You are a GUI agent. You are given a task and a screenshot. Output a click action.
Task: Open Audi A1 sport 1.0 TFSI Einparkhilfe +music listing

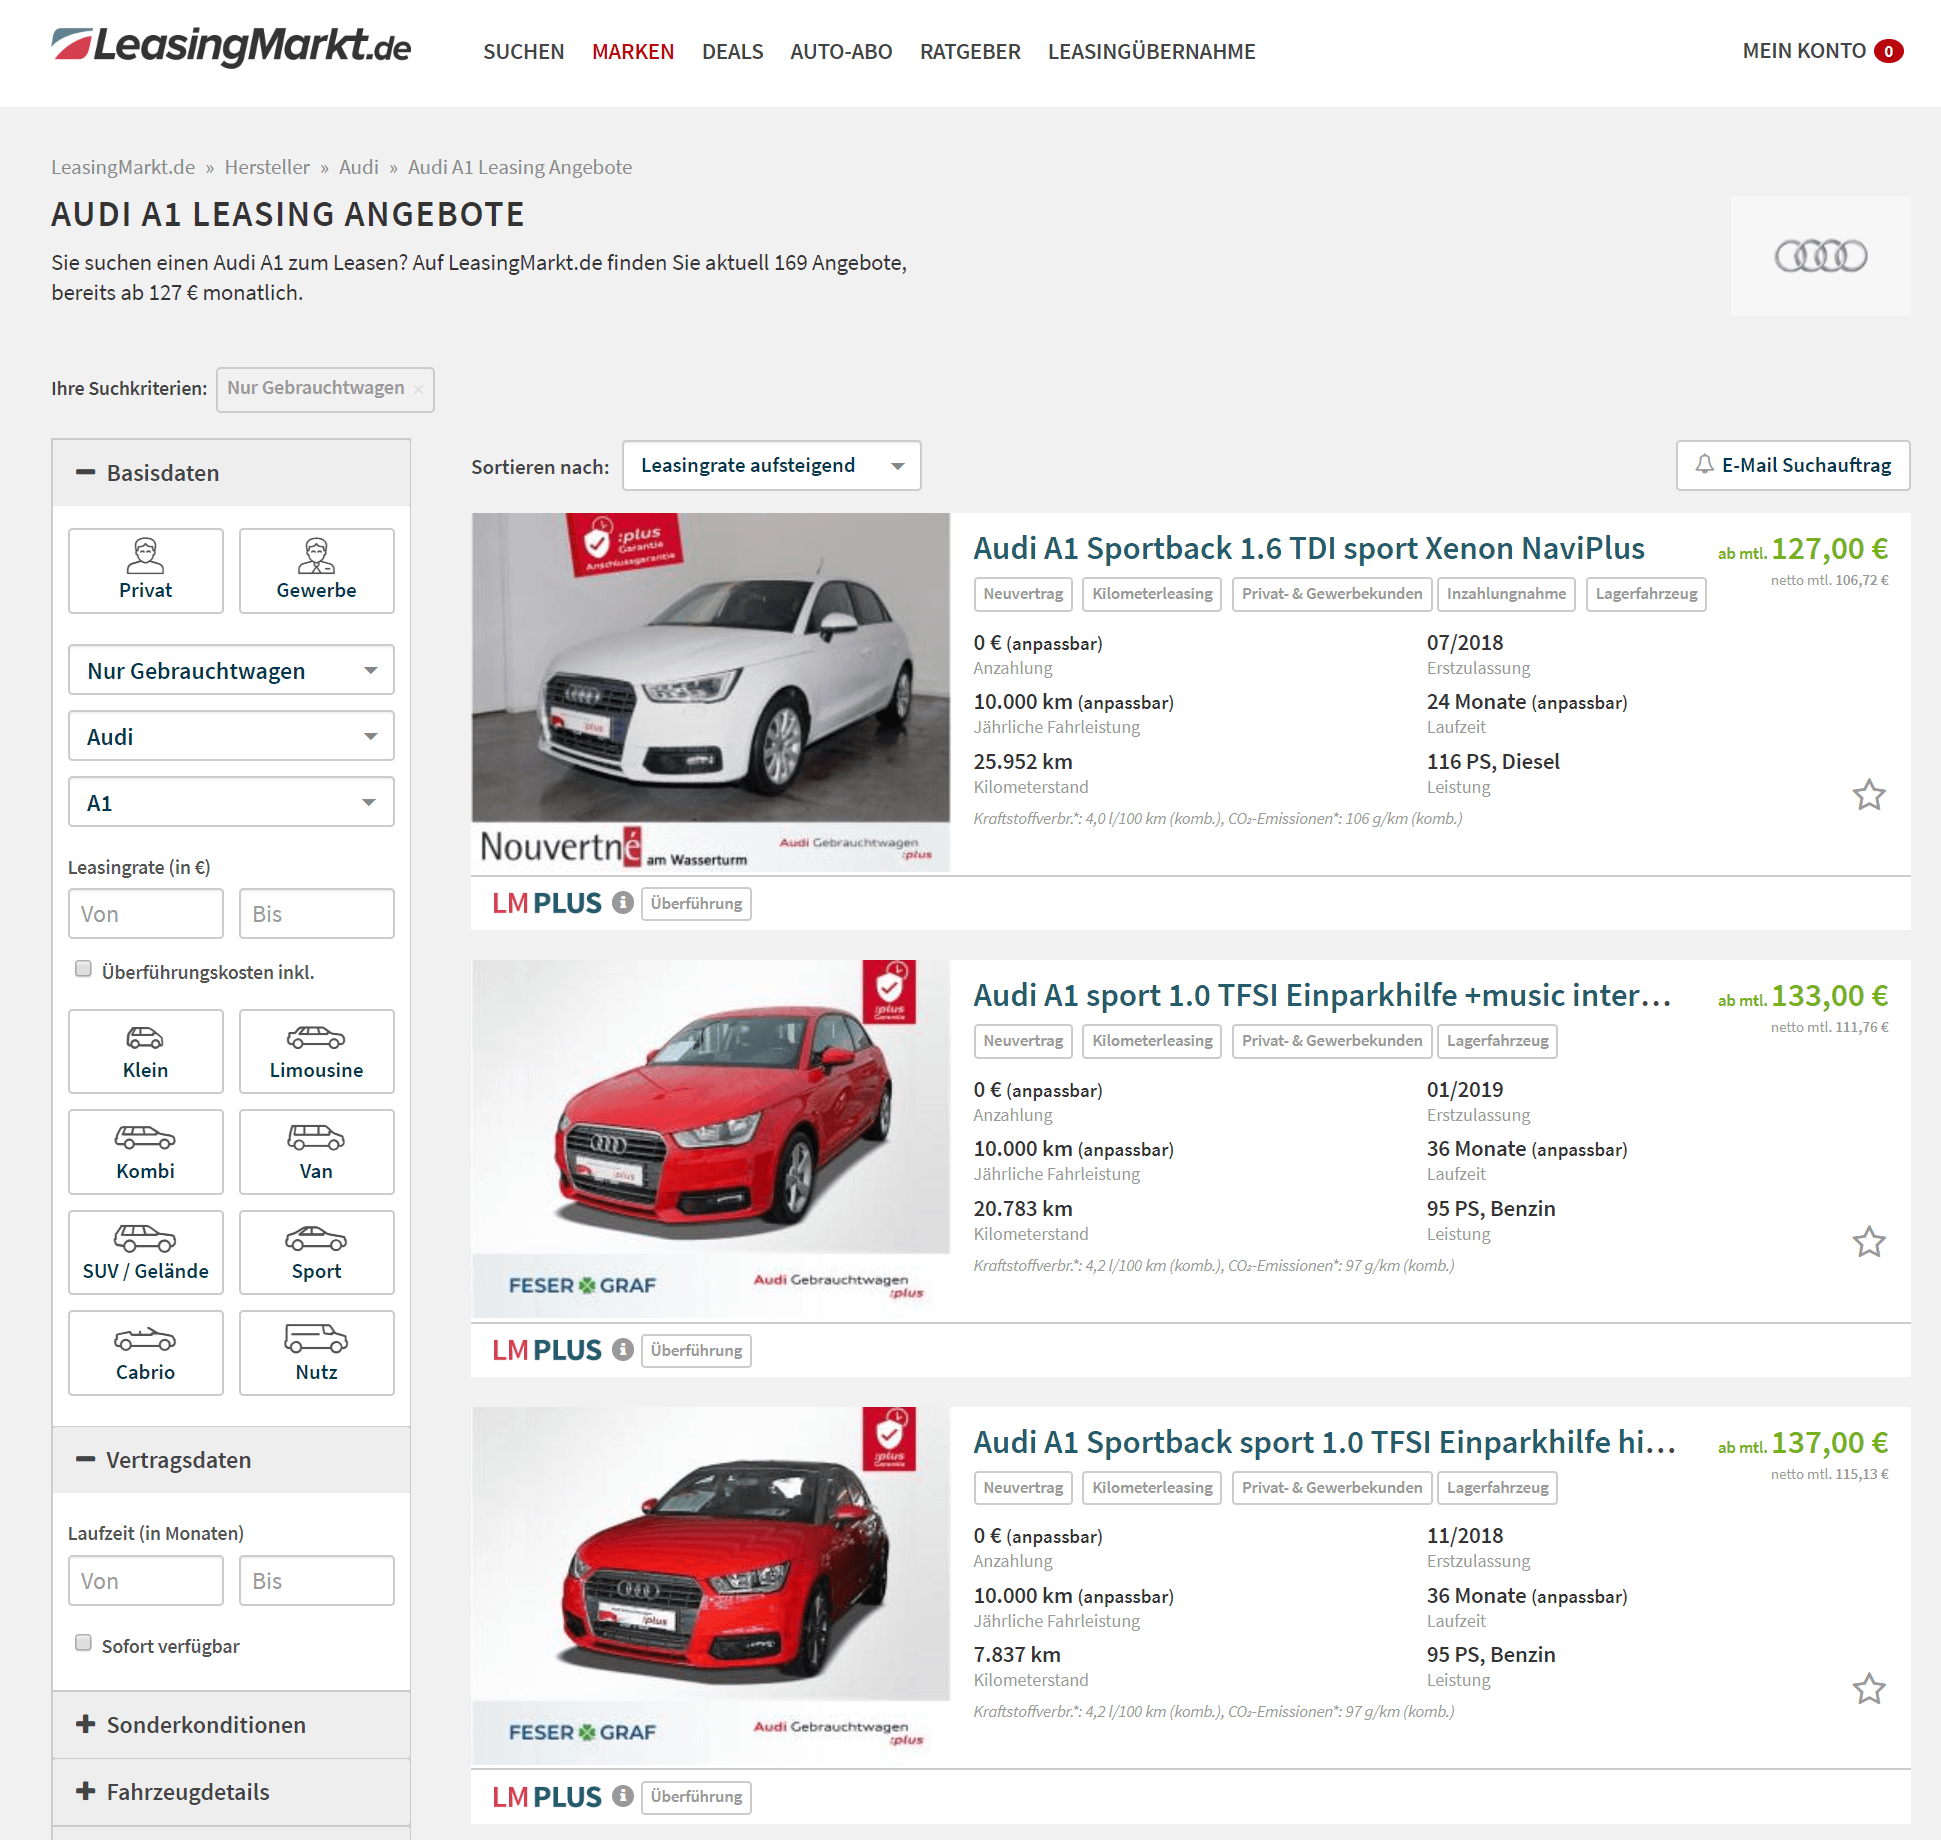tap(1322, 995)
